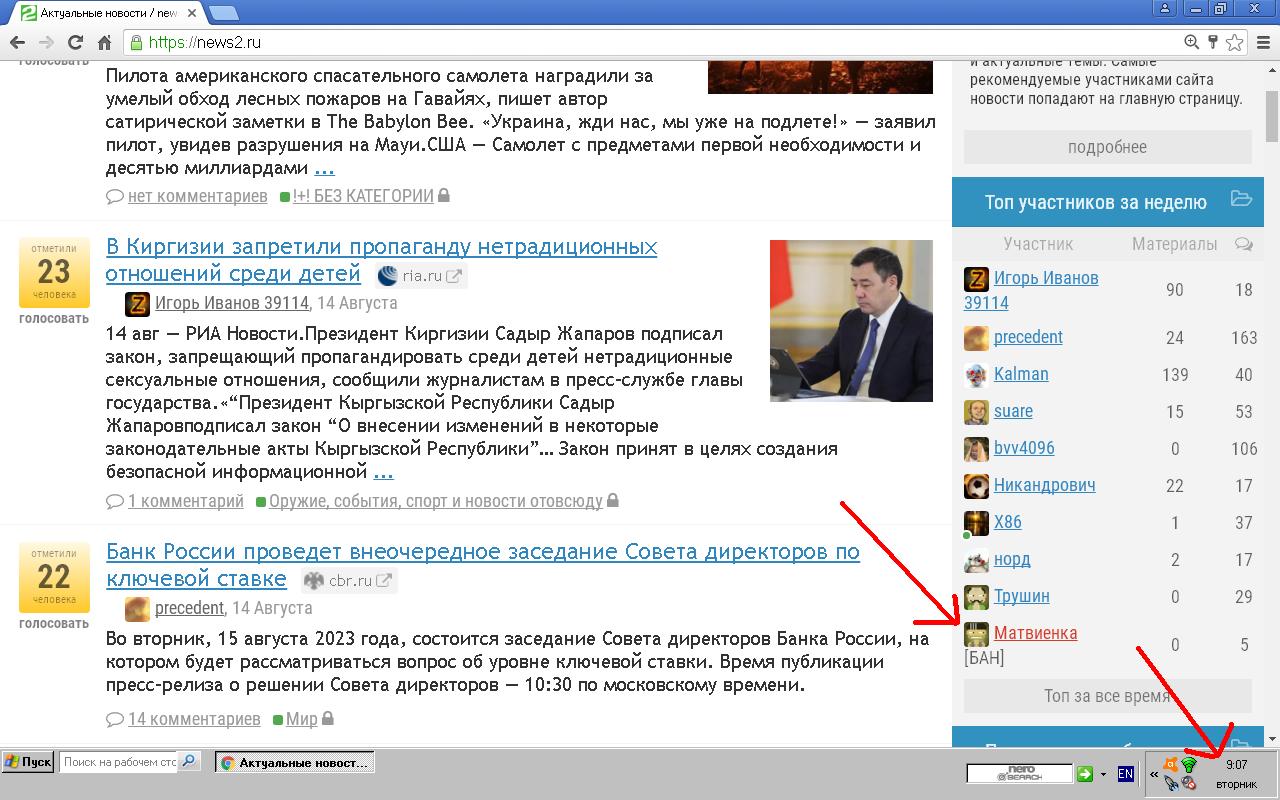Click 'Топ участников за неделю' folder icon
This screenshot has height=800, width=1280.
tap(1241, 199)
